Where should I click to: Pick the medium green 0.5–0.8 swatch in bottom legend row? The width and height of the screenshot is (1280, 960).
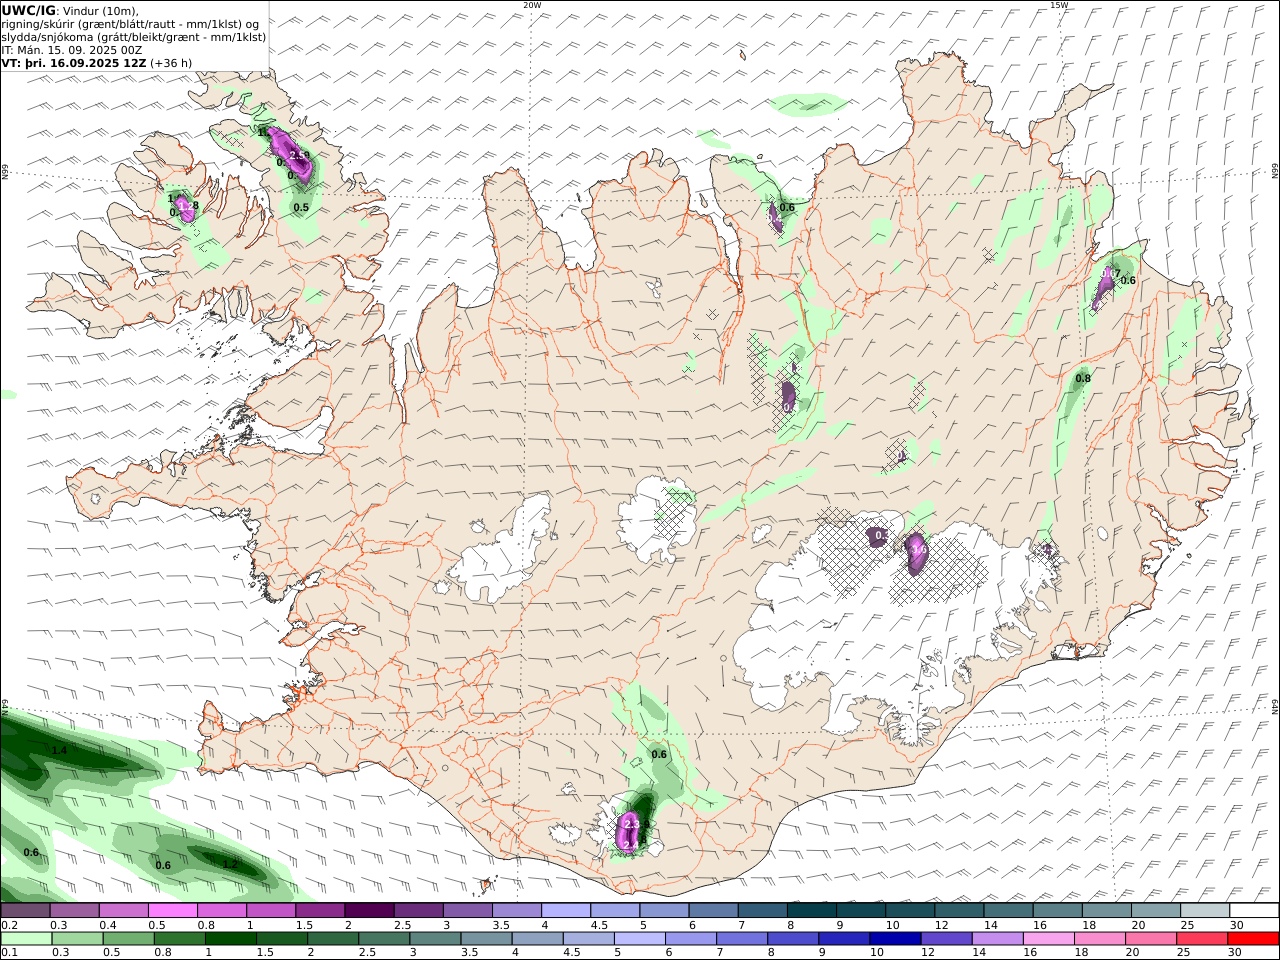coord(129,939)
